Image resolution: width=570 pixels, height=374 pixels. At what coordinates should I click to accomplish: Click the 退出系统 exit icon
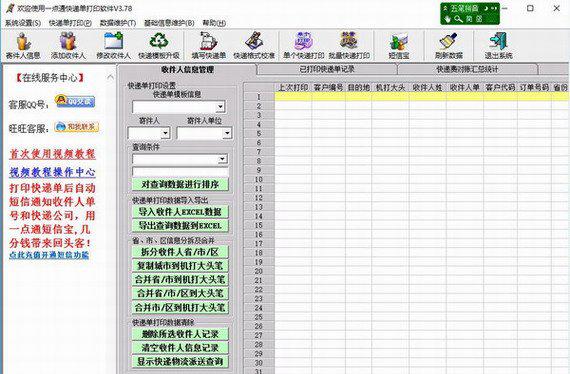coord(498,45)
